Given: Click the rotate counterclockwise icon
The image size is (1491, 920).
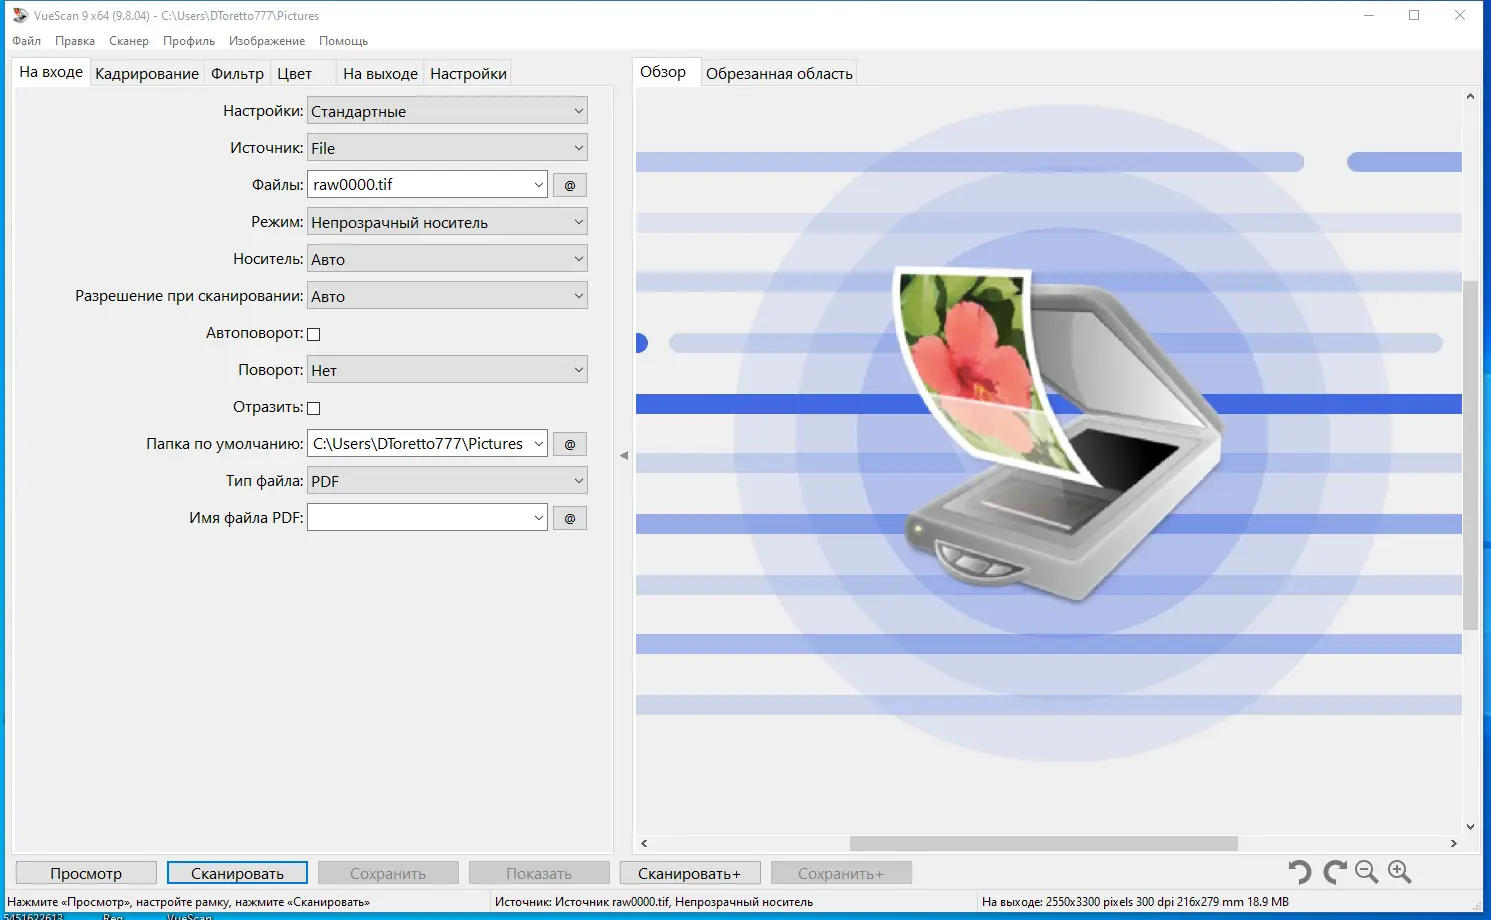Looking at the screenshot, I should click(x=1299, y=871).
